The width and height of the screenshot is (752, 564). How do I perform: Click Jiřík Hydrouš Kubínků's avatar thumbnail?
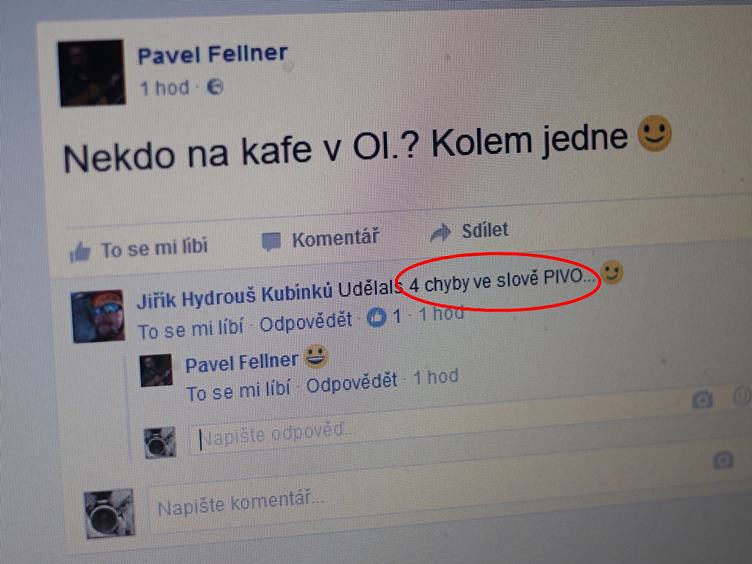pyautogui.click(x=98, y=316)
